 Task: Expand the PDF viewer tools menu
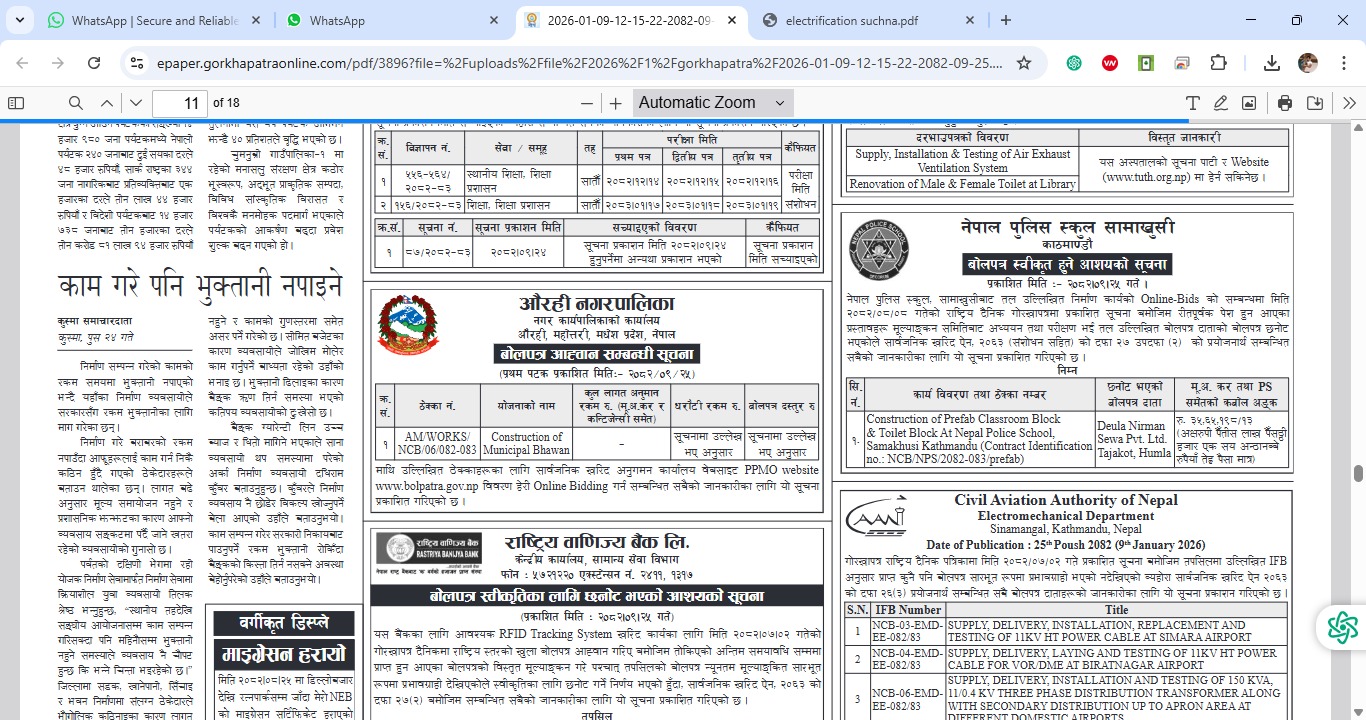tap(1349, 103)
